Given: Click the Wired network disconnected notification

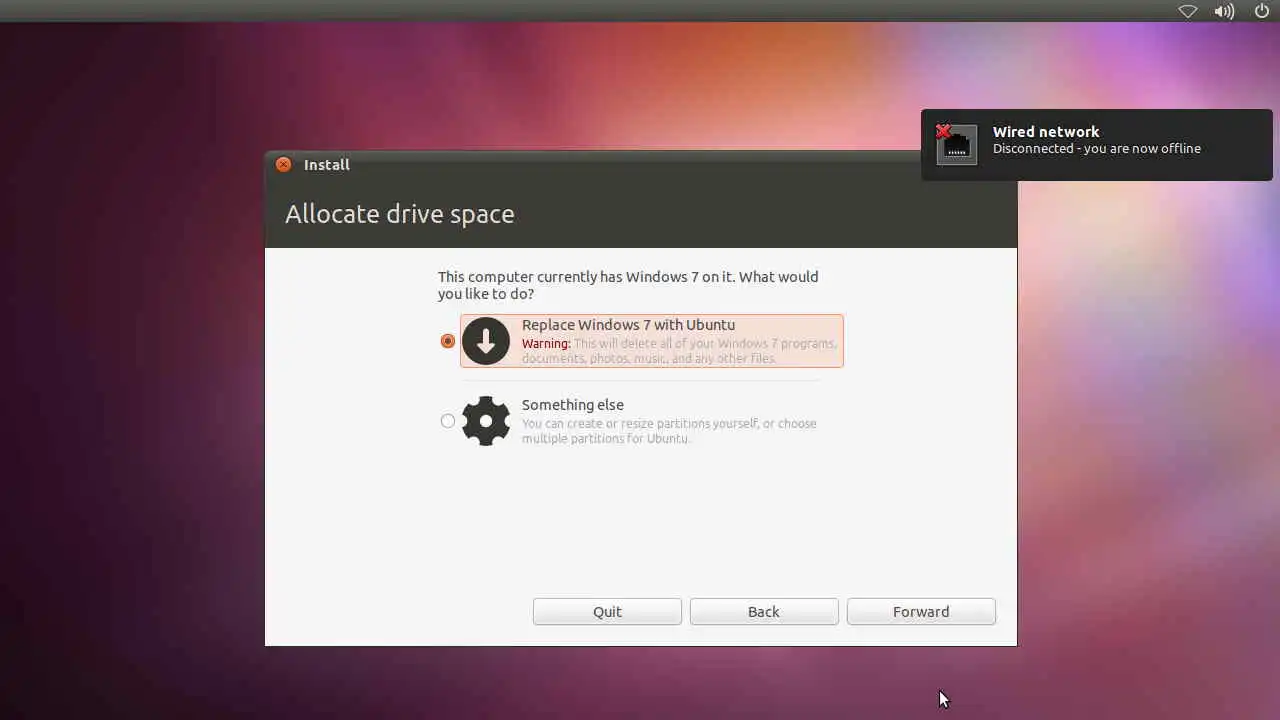Looking at the screenshot, I should (x=1097, y=145).
